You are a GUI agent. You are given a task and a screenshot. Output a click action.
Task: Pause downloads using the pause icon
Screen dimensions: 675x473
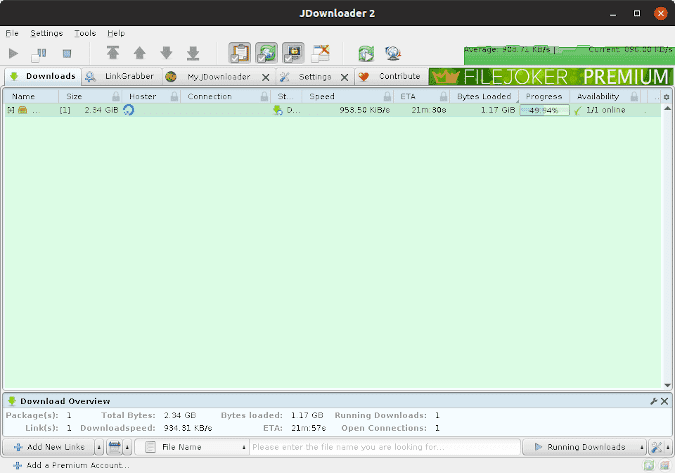point(39,54)
